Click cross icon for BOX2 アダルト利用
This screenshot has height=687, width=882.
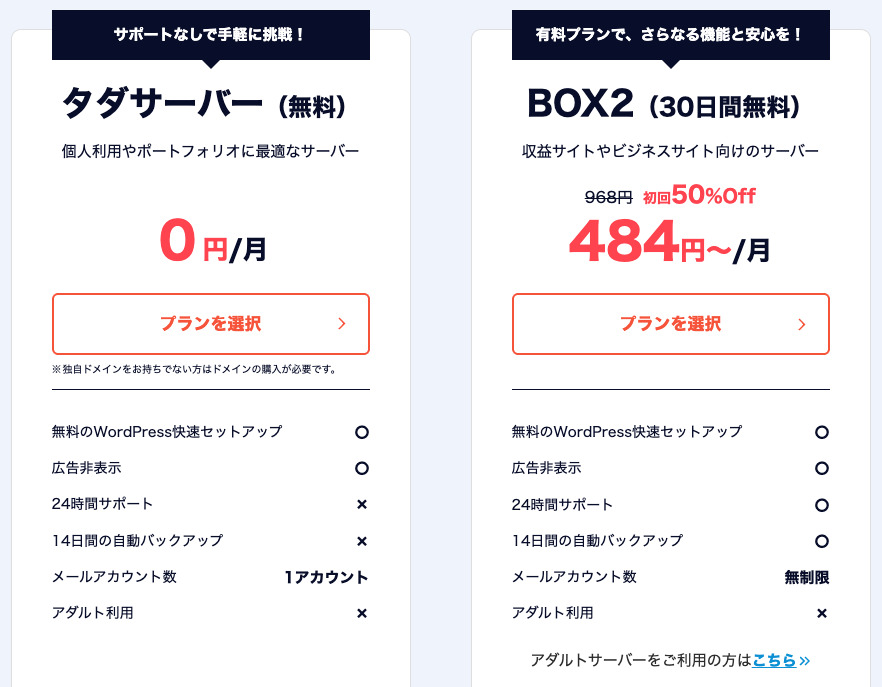click(822, 613)
